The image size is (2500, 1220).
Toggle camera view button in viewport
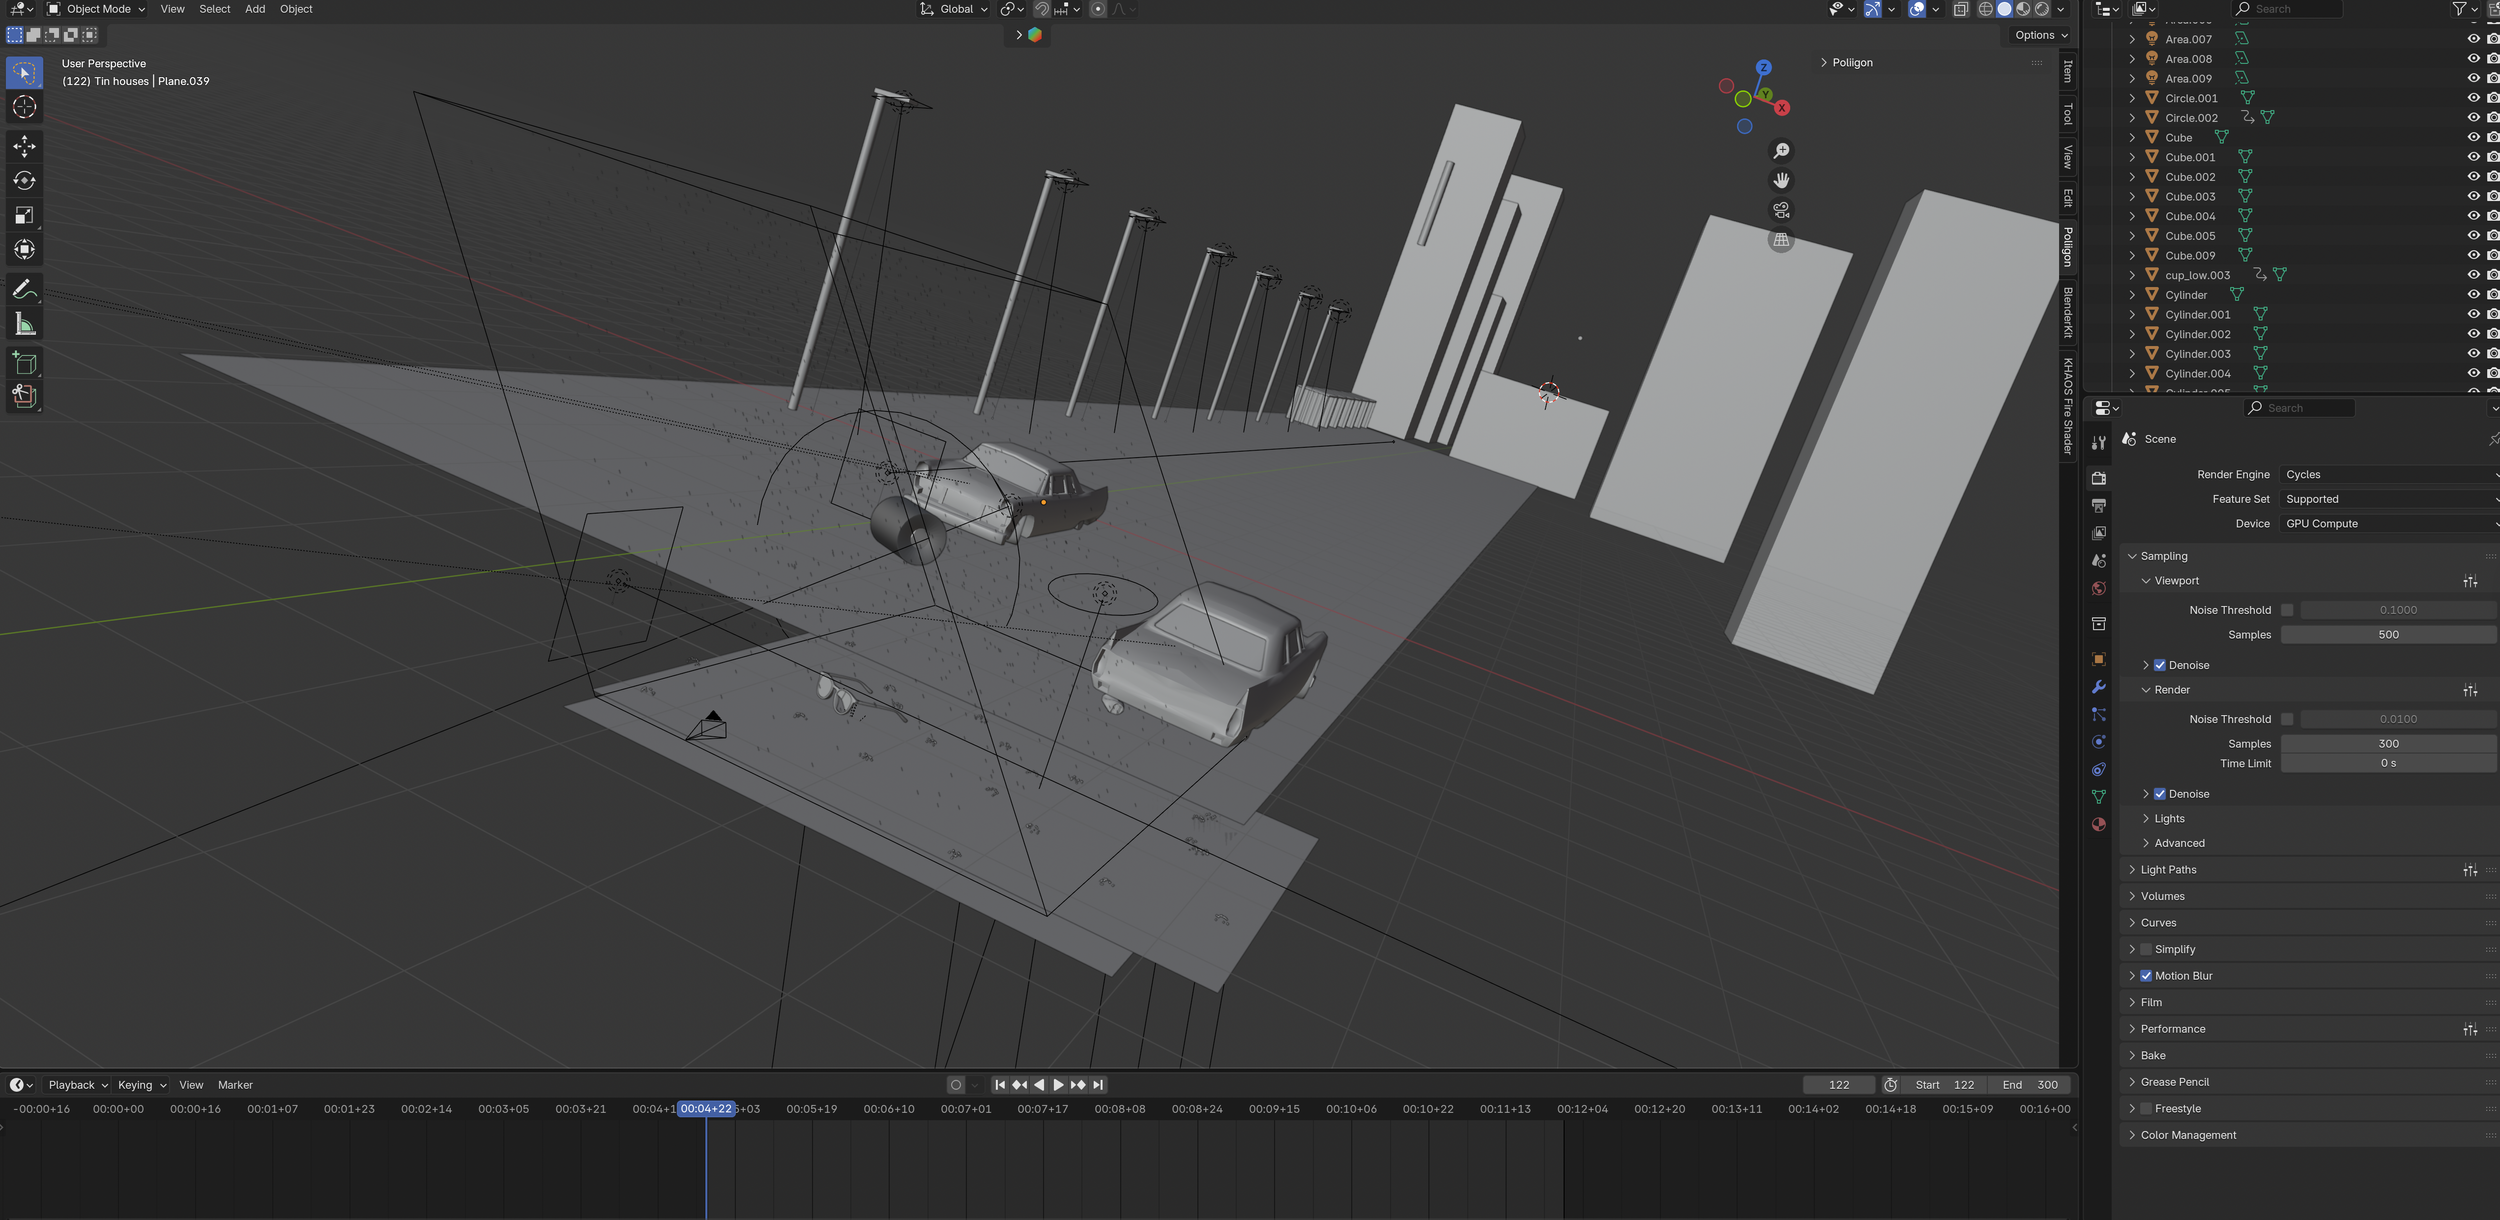(x=1781, y=210)
